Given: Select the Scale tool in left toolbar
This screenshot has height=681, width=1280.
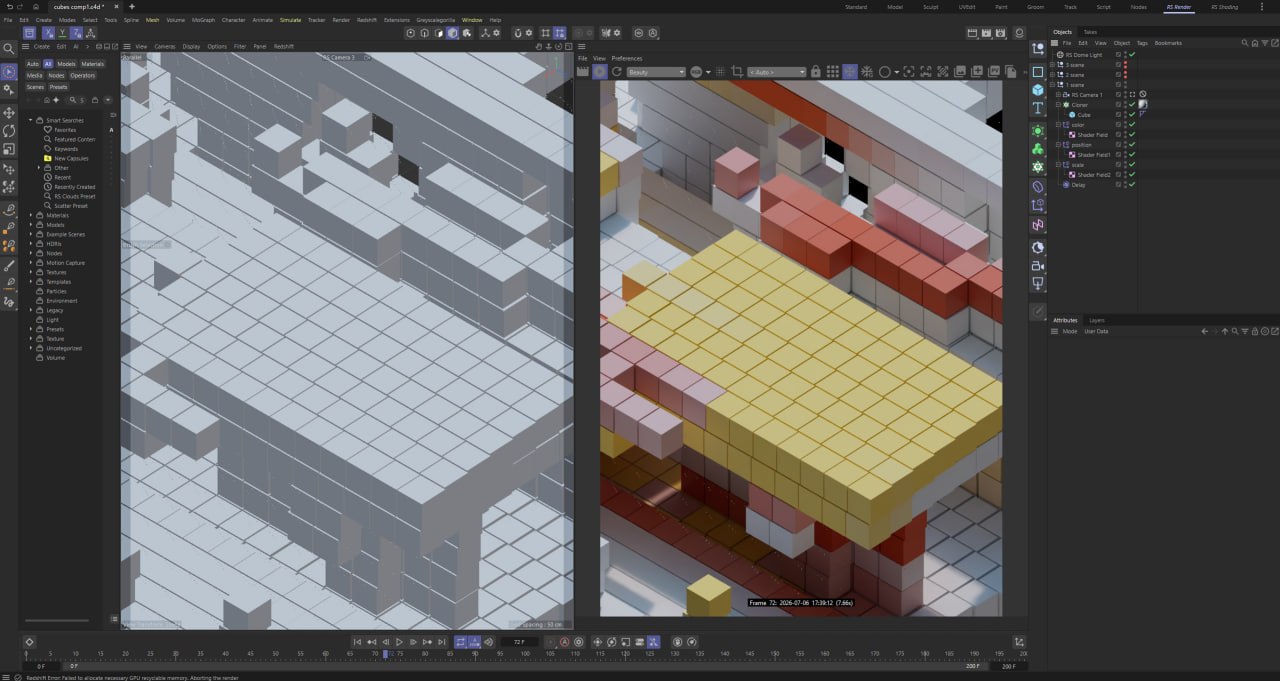Looking at the screenshot, I should (9, 149).
